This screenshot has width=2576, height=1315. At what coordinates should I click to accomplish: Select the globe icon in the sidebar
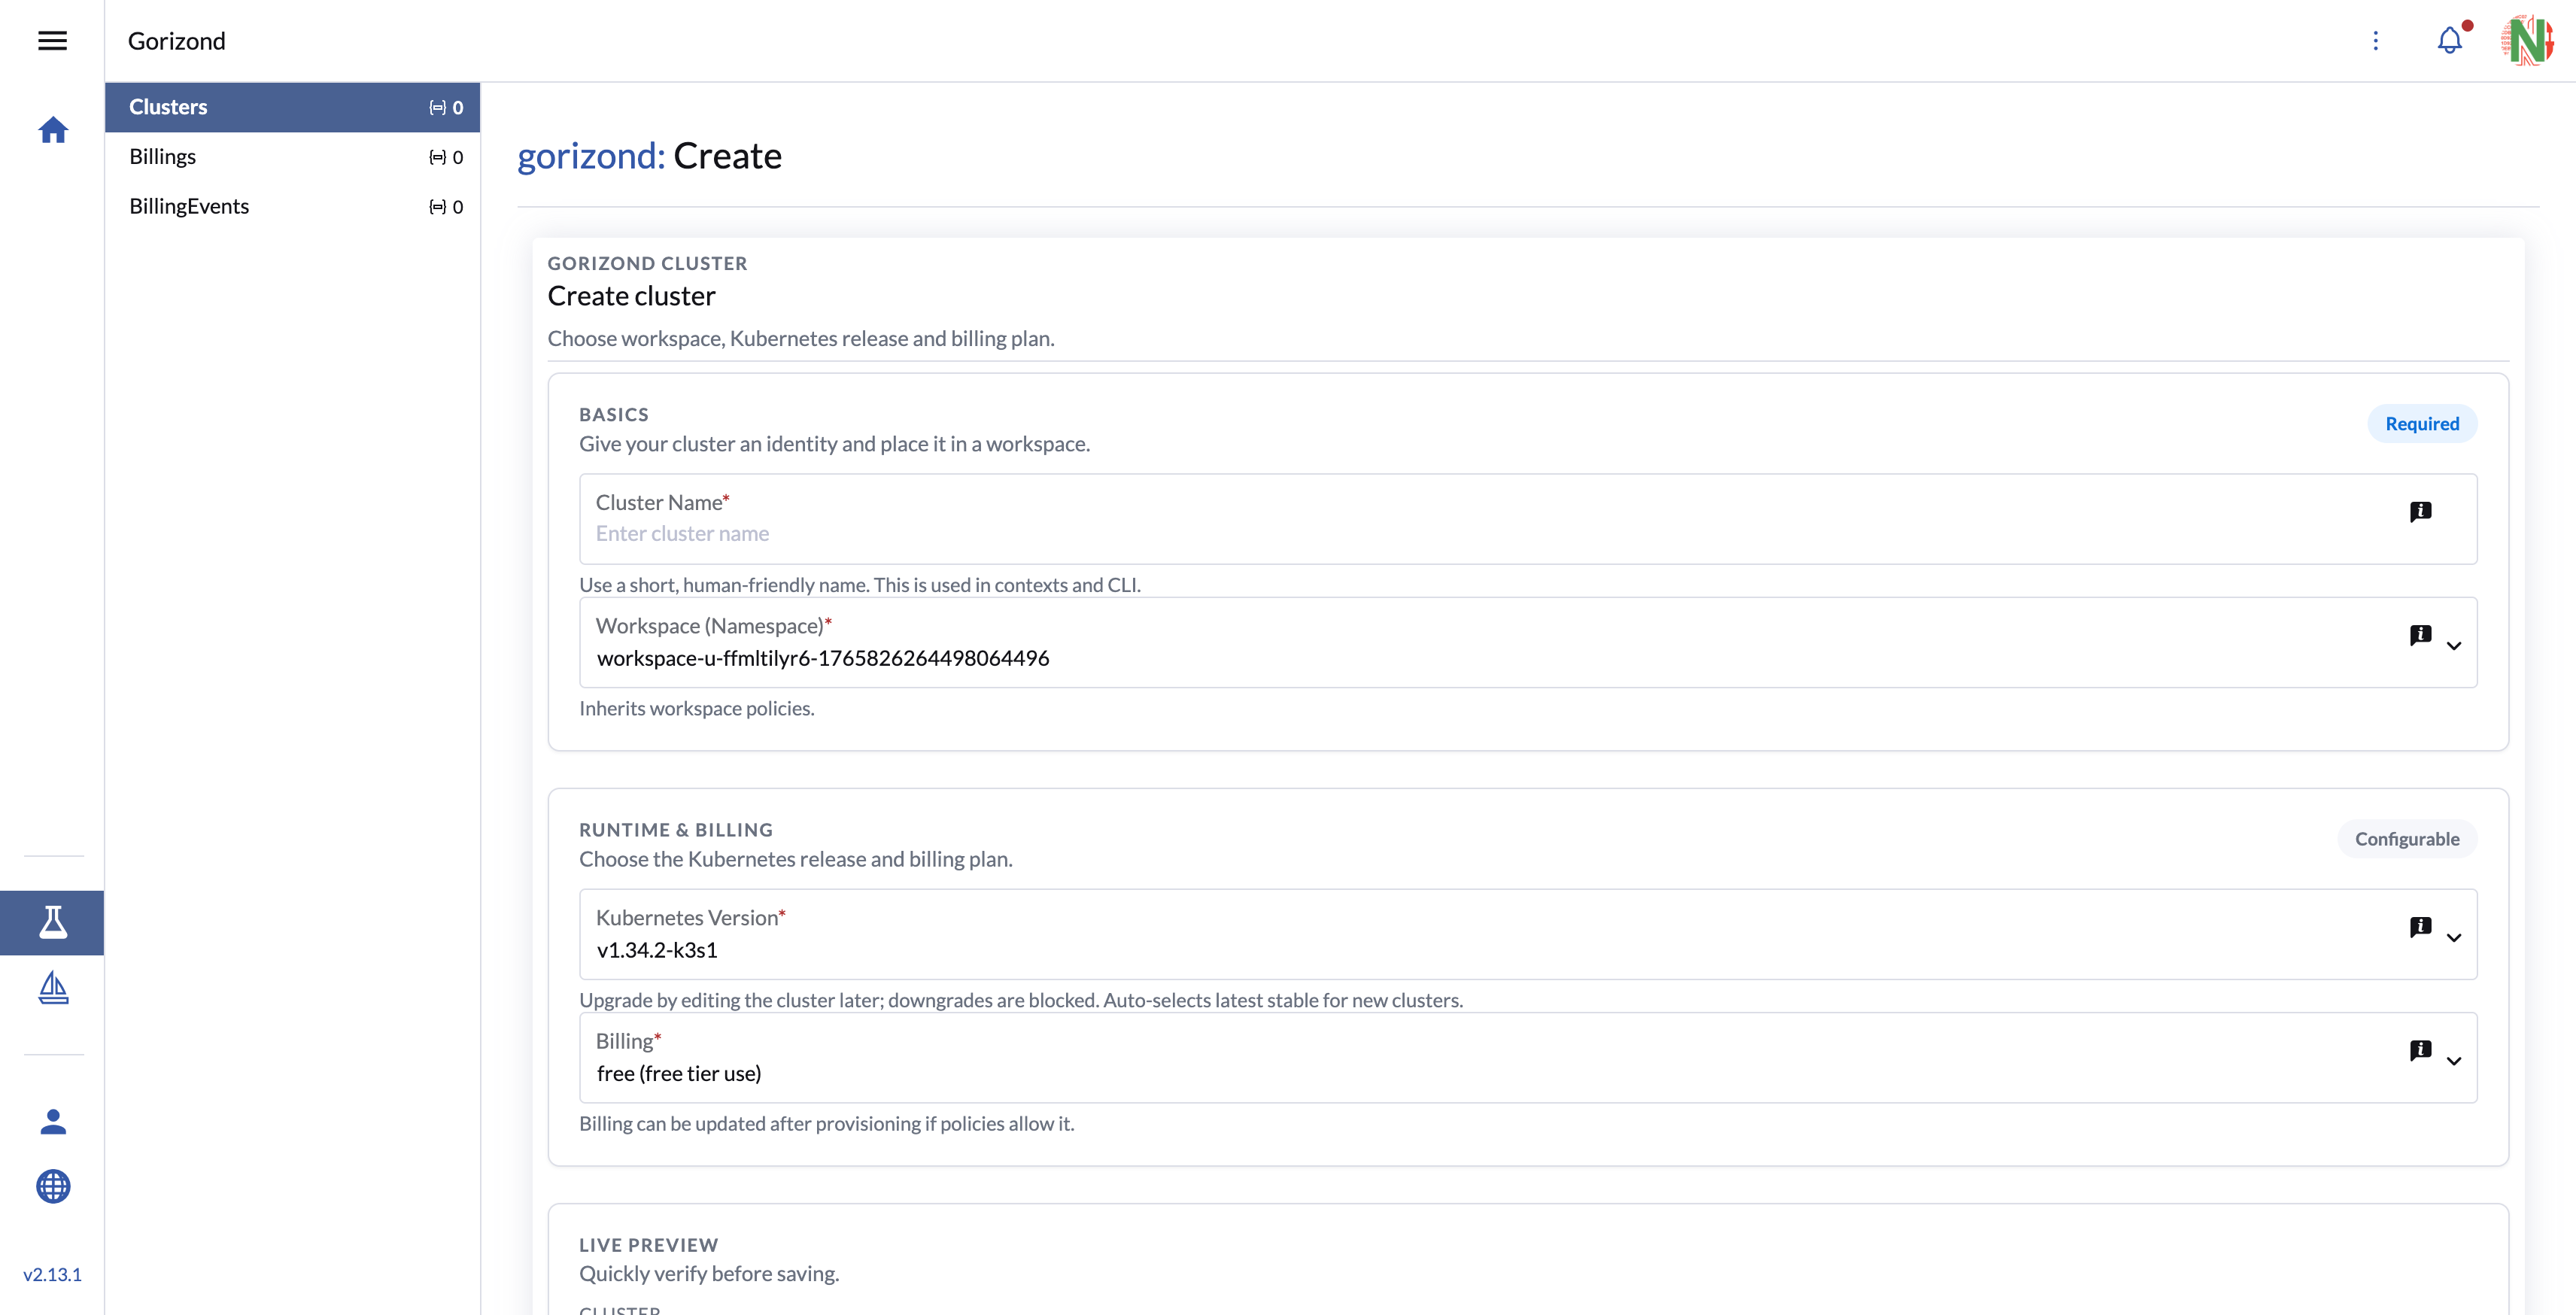click(x=52, y=1187)
